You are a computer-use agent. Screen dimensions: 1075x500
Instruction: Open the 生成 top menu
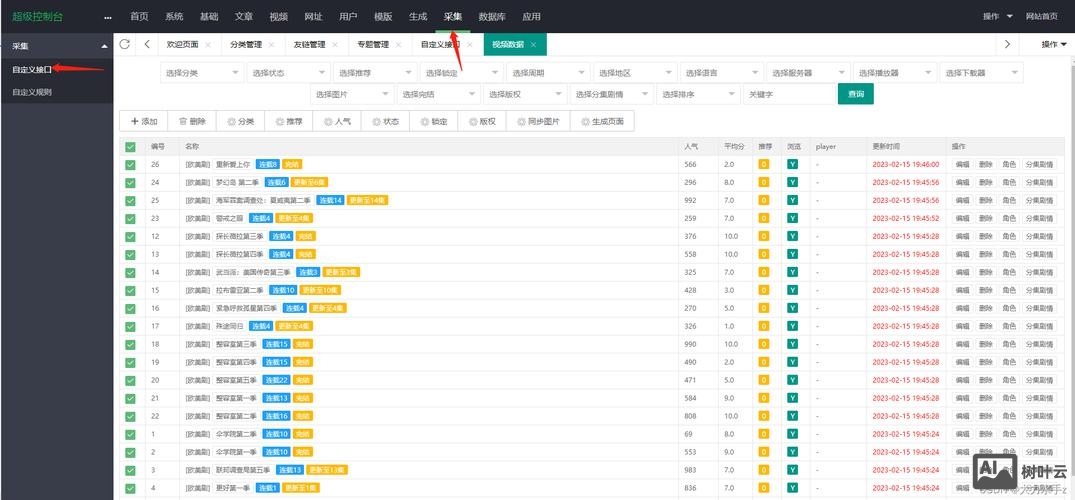click(x=418, y=16)
